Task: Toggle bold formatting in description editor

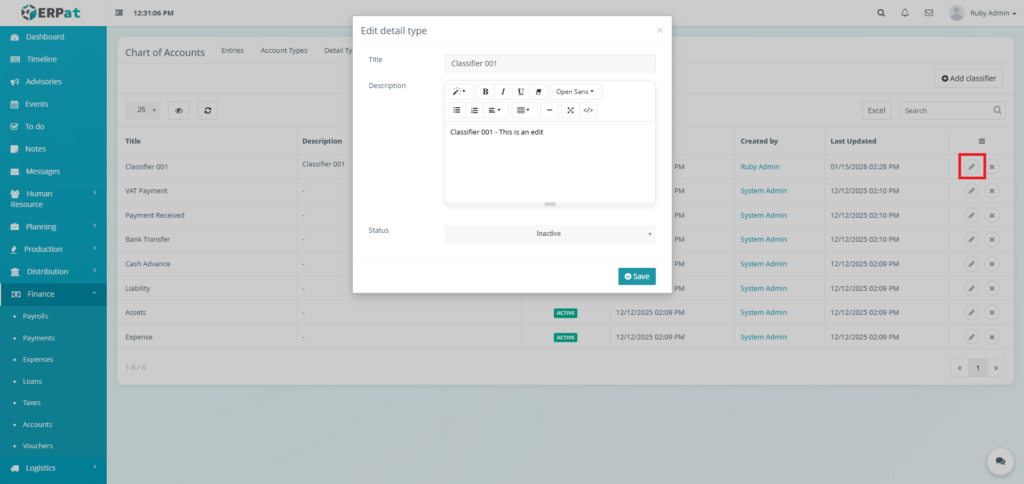Action: coord(485,91)
